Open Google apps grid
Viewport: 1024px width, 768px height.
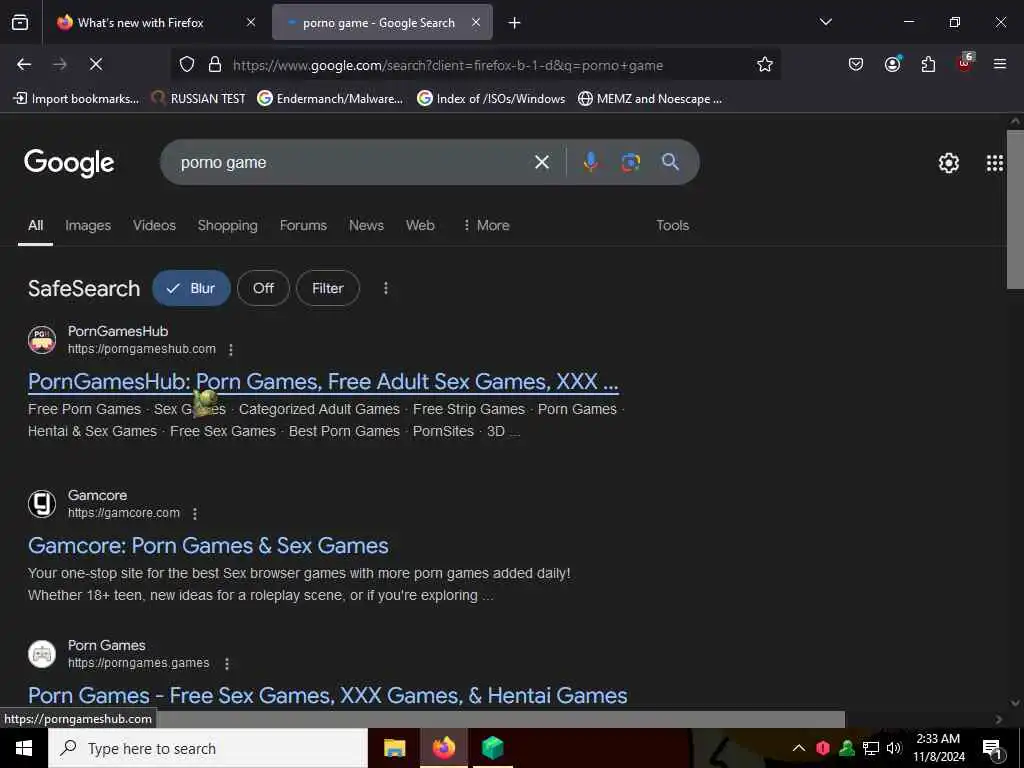click(x=995, y=163)
